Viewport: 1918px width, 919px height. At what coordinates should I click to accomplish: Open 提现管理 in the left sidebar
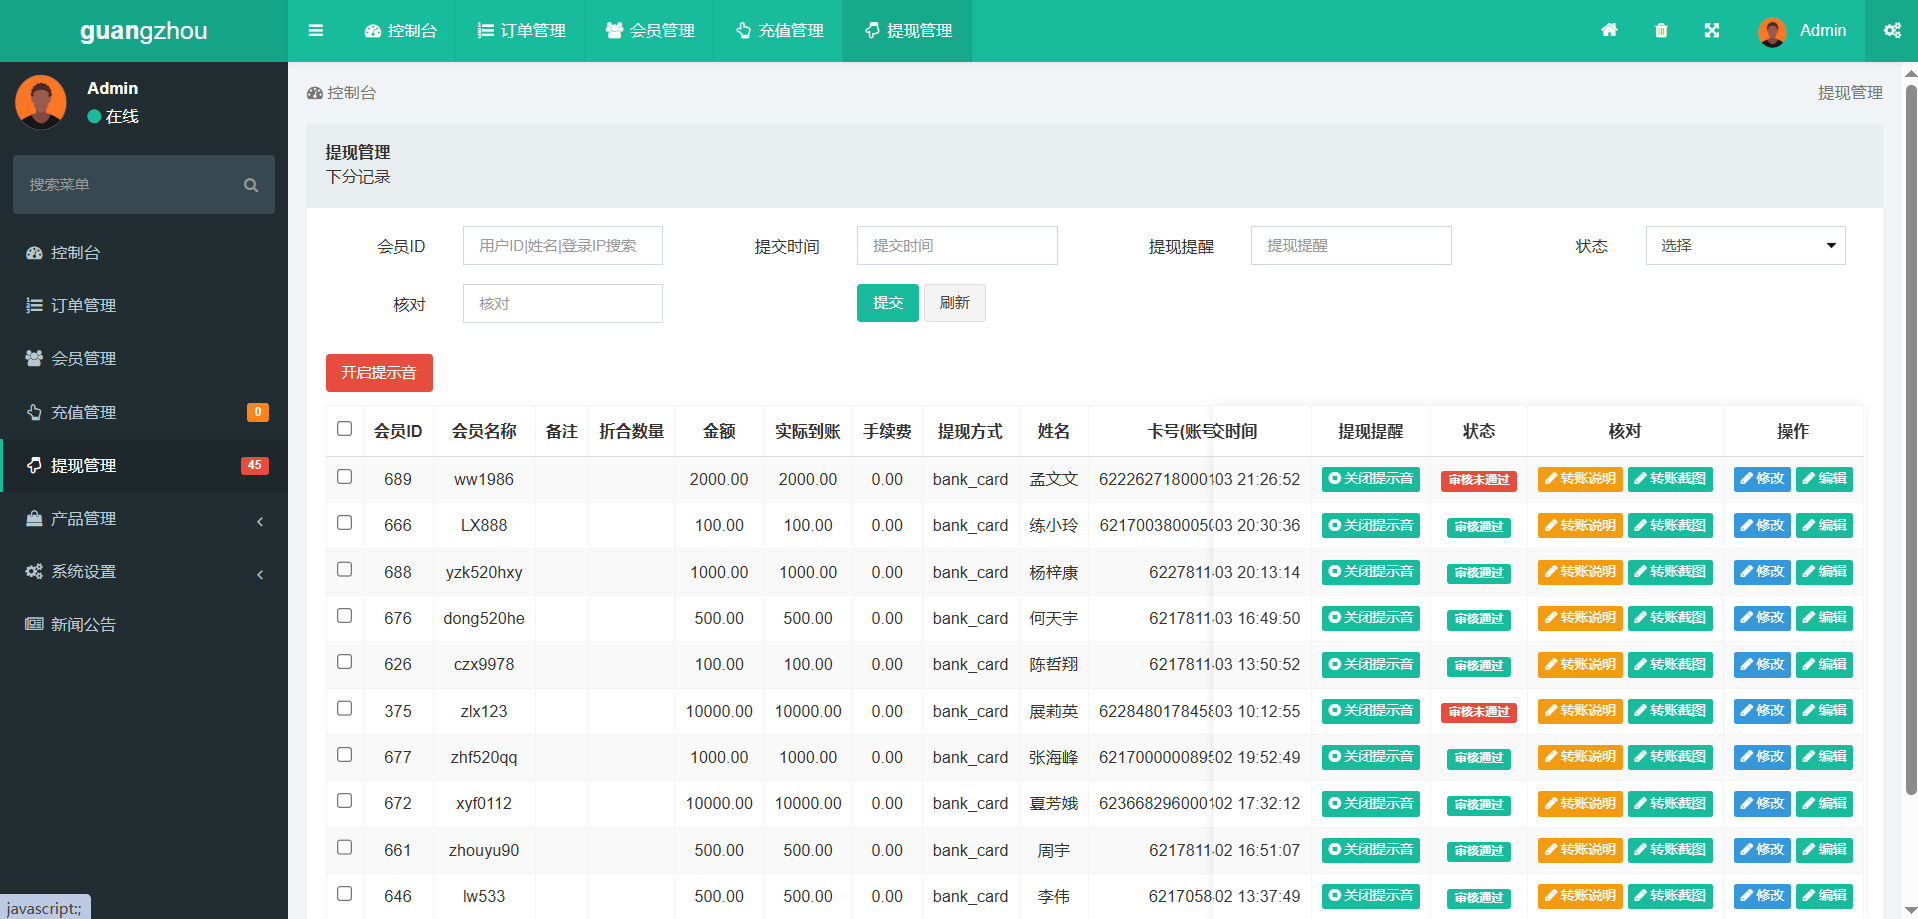pyautogui.click(x=144, y=465)
